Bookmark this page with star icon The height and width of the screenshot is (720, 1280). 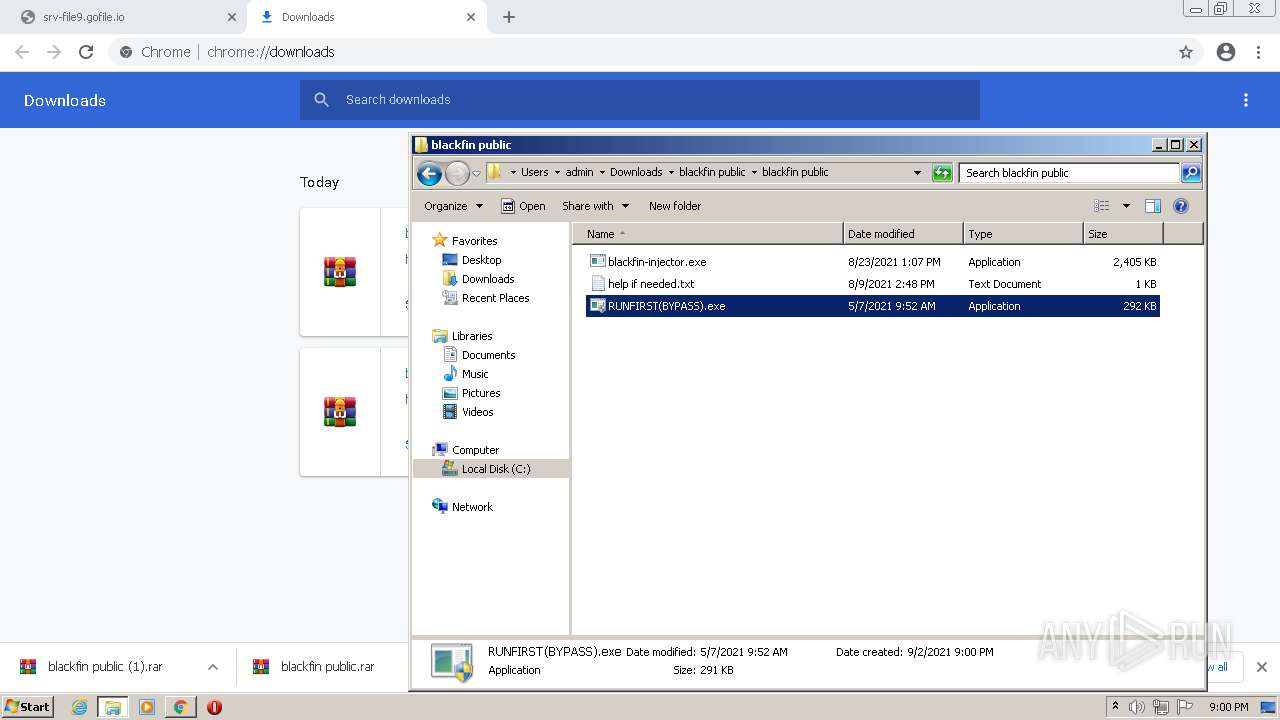pyautogui.click(x=1186, y=52)
